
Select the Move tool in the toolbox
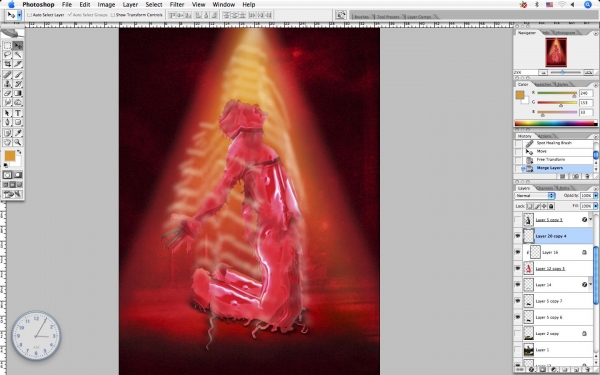[x=18, y=46]
